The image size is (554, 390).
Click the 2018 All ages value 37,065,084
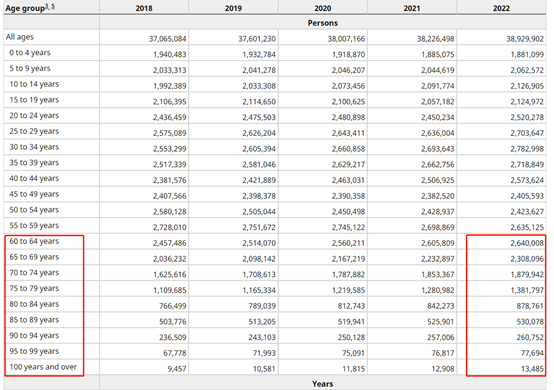pos(167,39)
